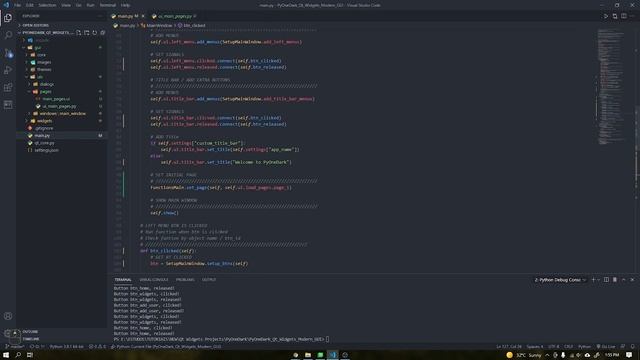Switch to the Debug Console panel tab
The height and width of the screenshot is (360, 640).
click(x=154, y=280)
